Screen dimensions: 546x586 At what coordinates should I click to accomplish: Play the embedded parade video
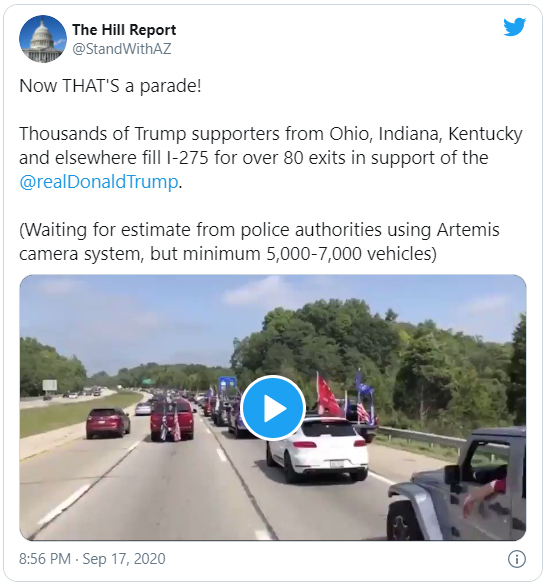click(x=273, y=408)
